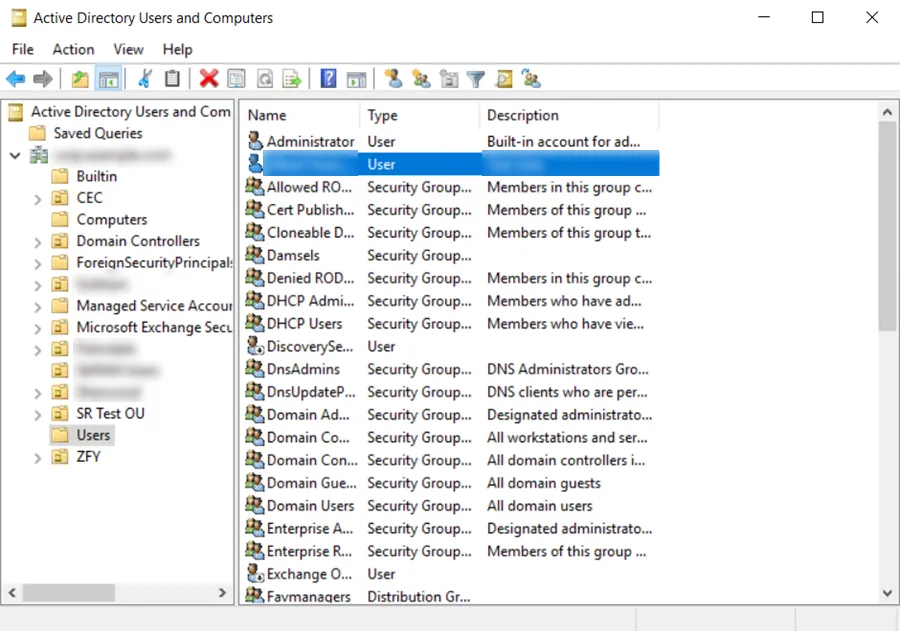Screen dimensions: 900x631
Task: Select the Cloneable D... group row
Action: tap(451, 233)
